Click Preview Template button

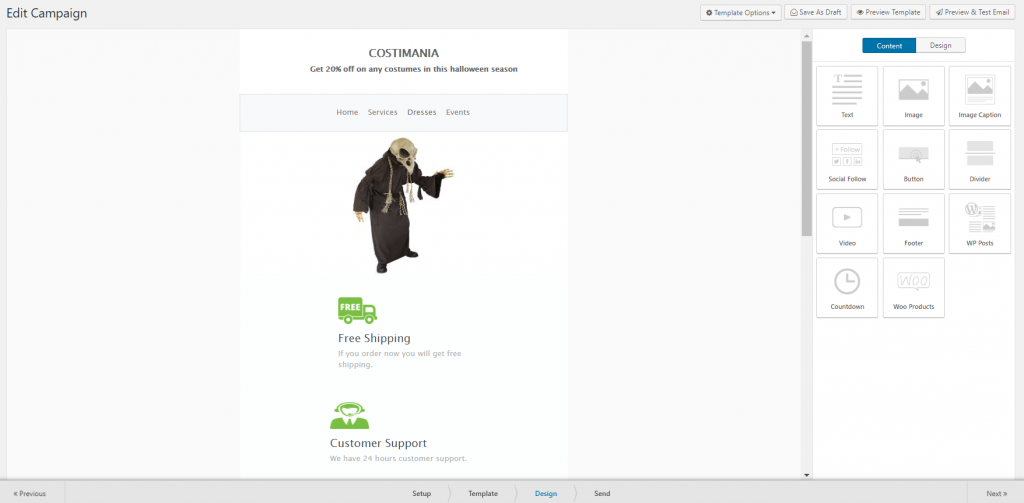coord(888,12)
